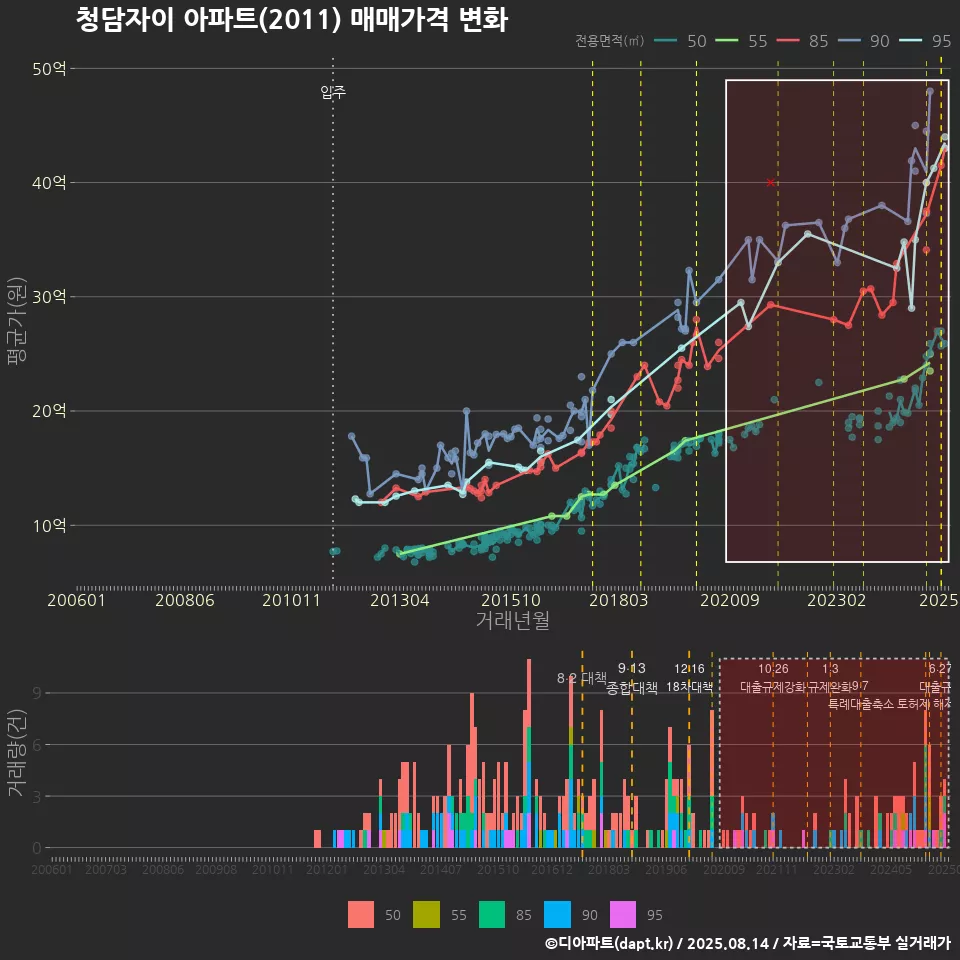Click '202111' on the volume chart x-axis
960x960 pixels.
(x=777, y=869)
